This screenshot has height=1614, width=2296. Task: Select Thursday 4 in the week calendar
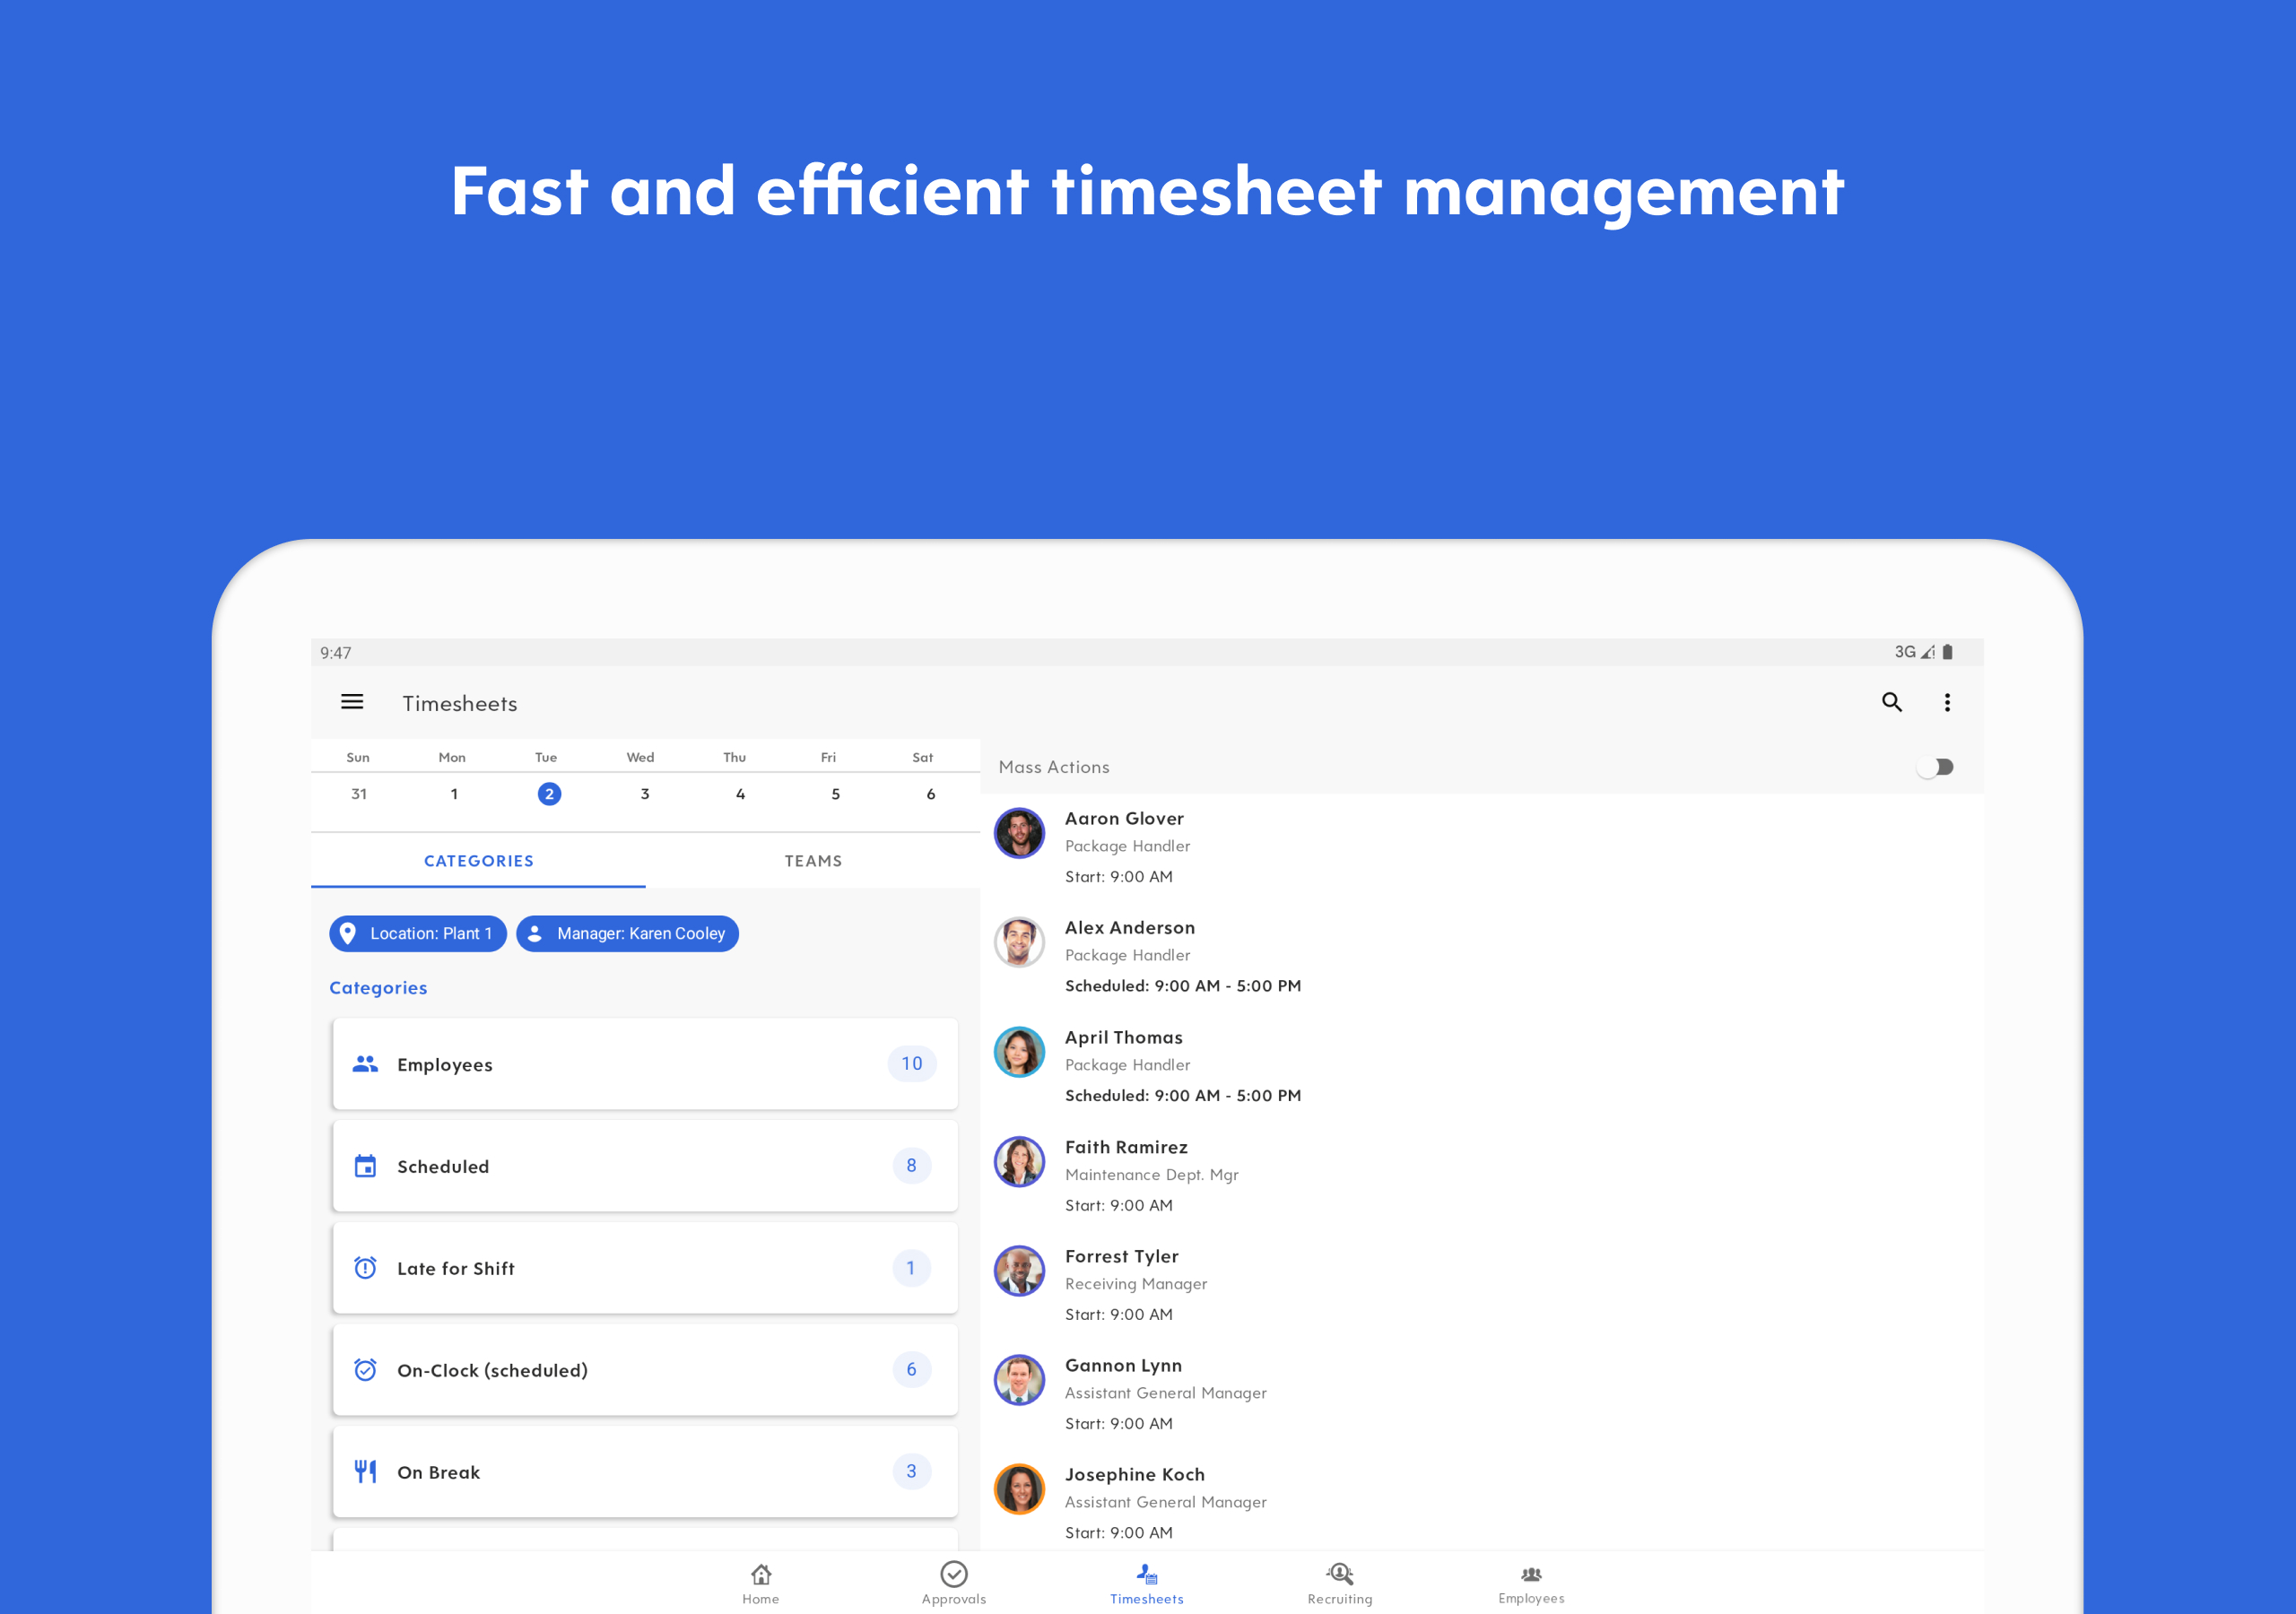pyautogui.click(x=740, y=794)
